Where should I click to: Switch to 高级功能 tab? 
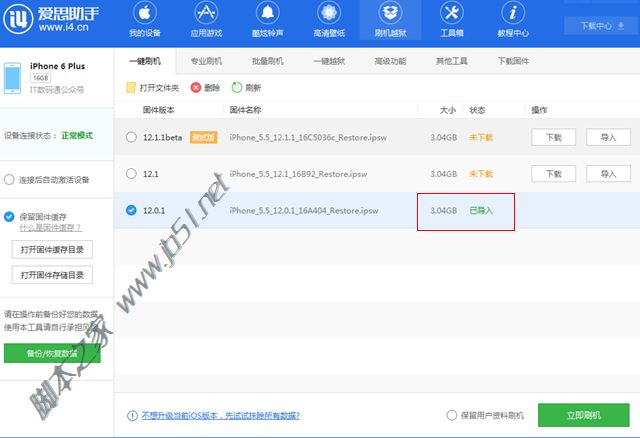pyautogui.click(x=391, y=61)
